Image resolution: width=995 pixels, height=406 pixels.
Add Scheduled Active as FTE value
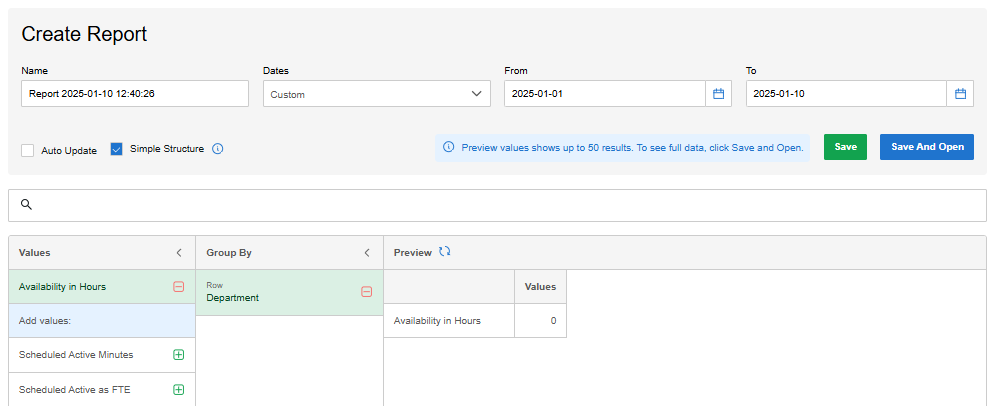coord(178,390)
